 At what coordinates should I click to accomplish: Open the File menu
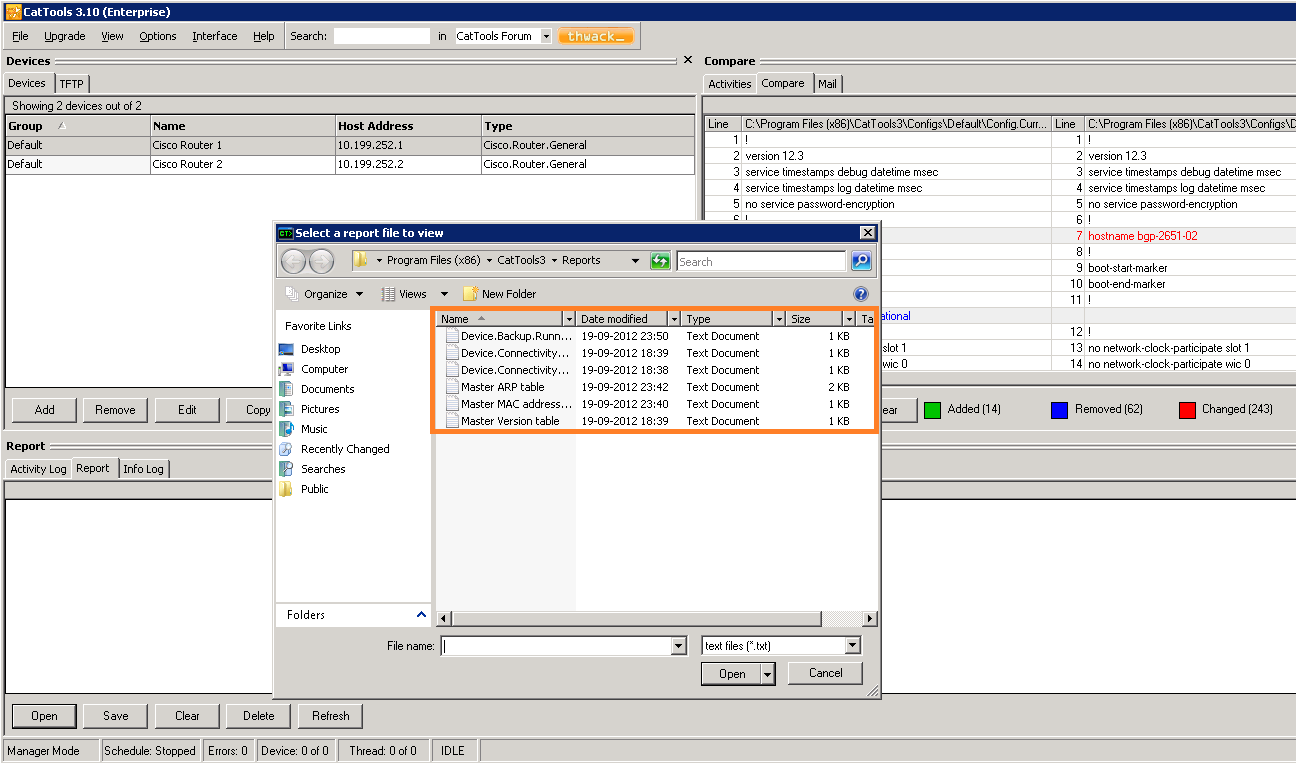coord(20,36)
